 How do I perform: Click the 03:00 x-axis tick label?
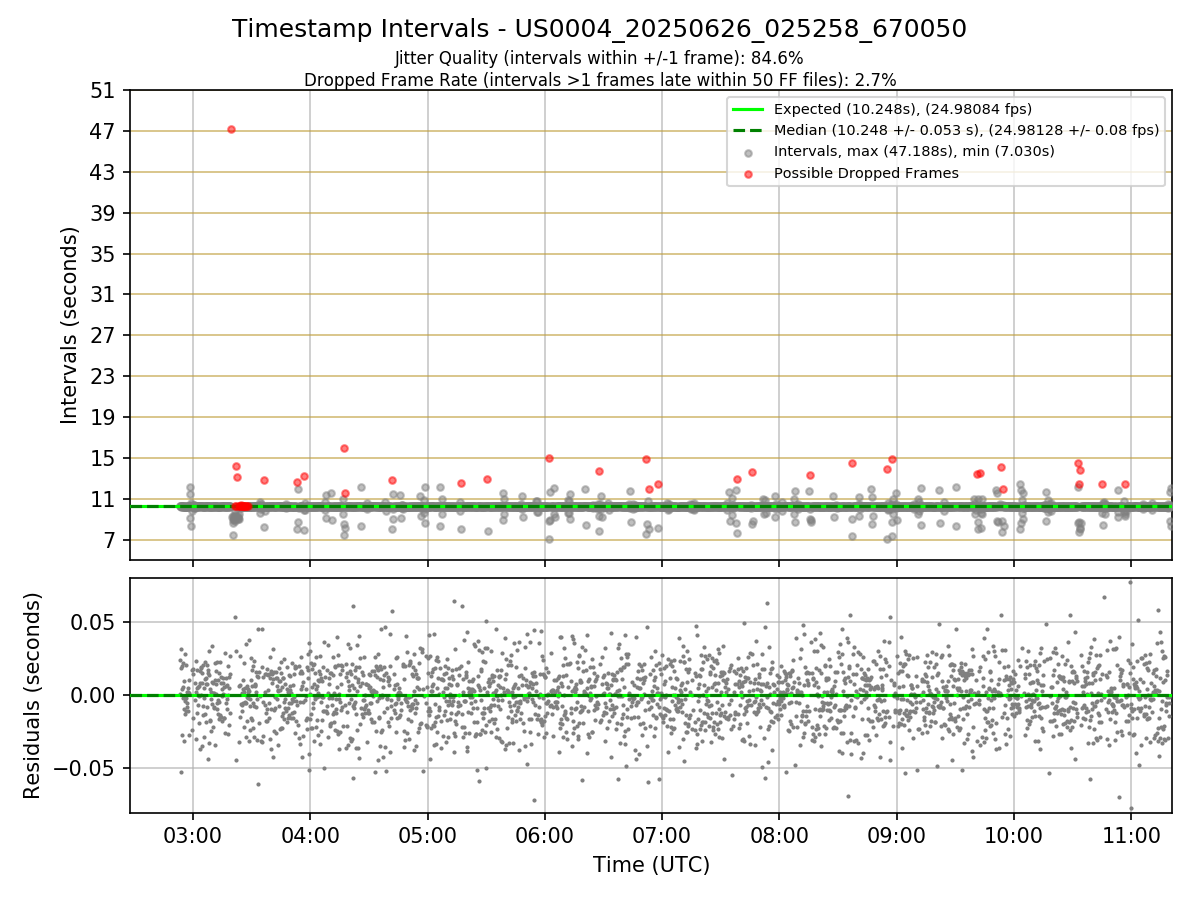pyautogui.click(x=193, y=834)
